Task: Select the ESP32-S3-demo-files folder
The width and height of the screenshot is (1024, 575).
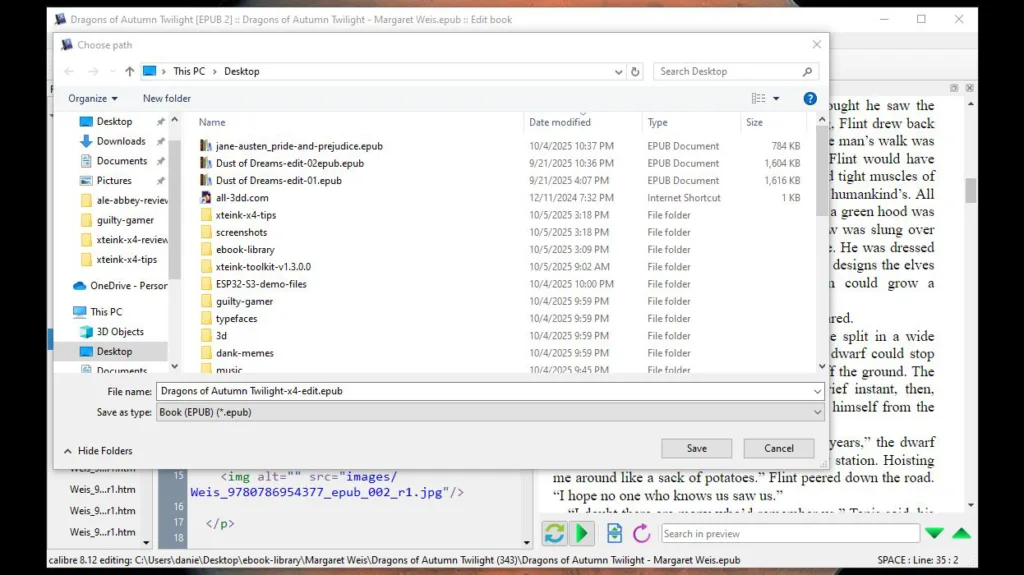Action: [x=261, y=284]
